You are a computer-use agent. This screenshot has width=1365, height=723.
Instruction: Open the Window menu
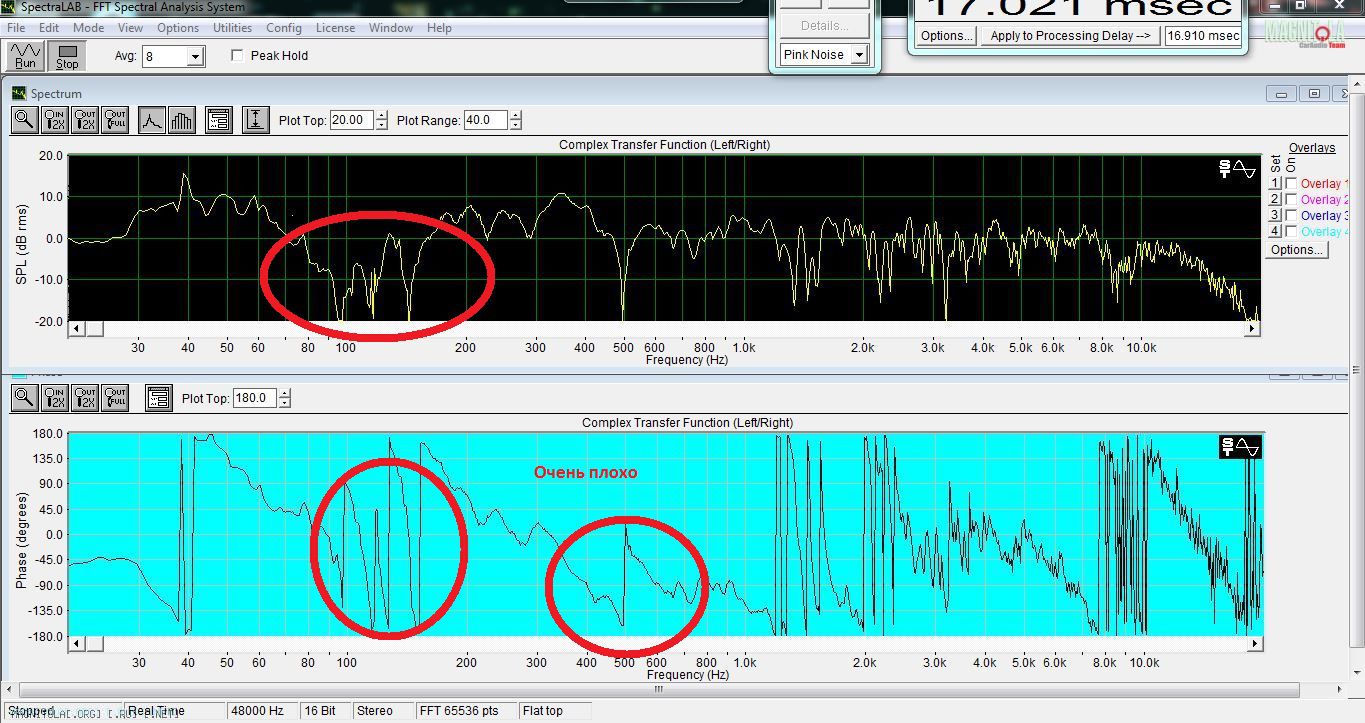pyautogui.click(x=390, y=28)
